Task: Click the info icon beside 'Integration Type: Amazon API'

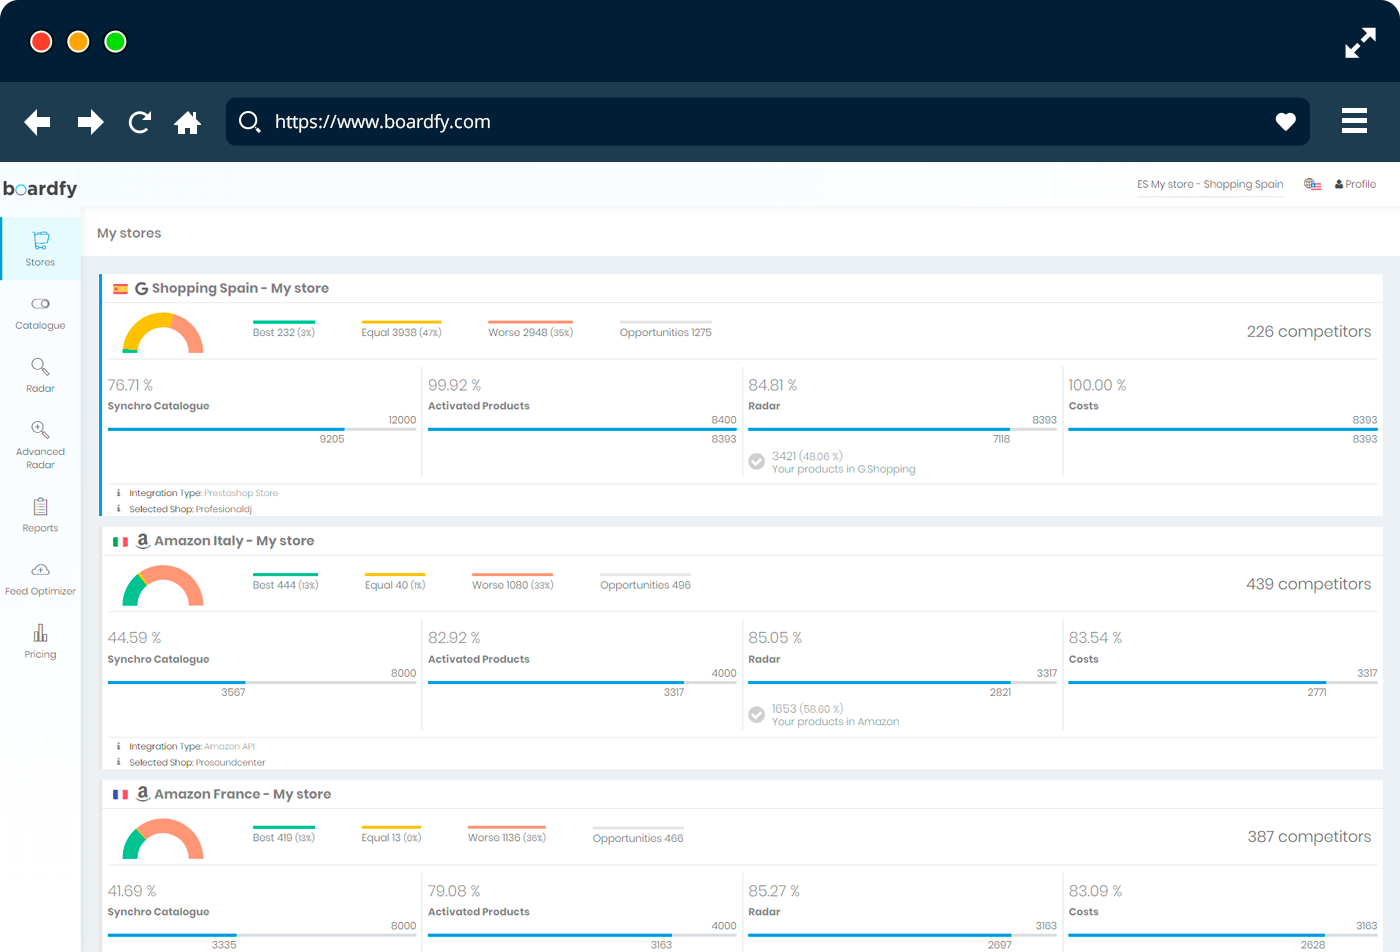Action: [118, 746]
